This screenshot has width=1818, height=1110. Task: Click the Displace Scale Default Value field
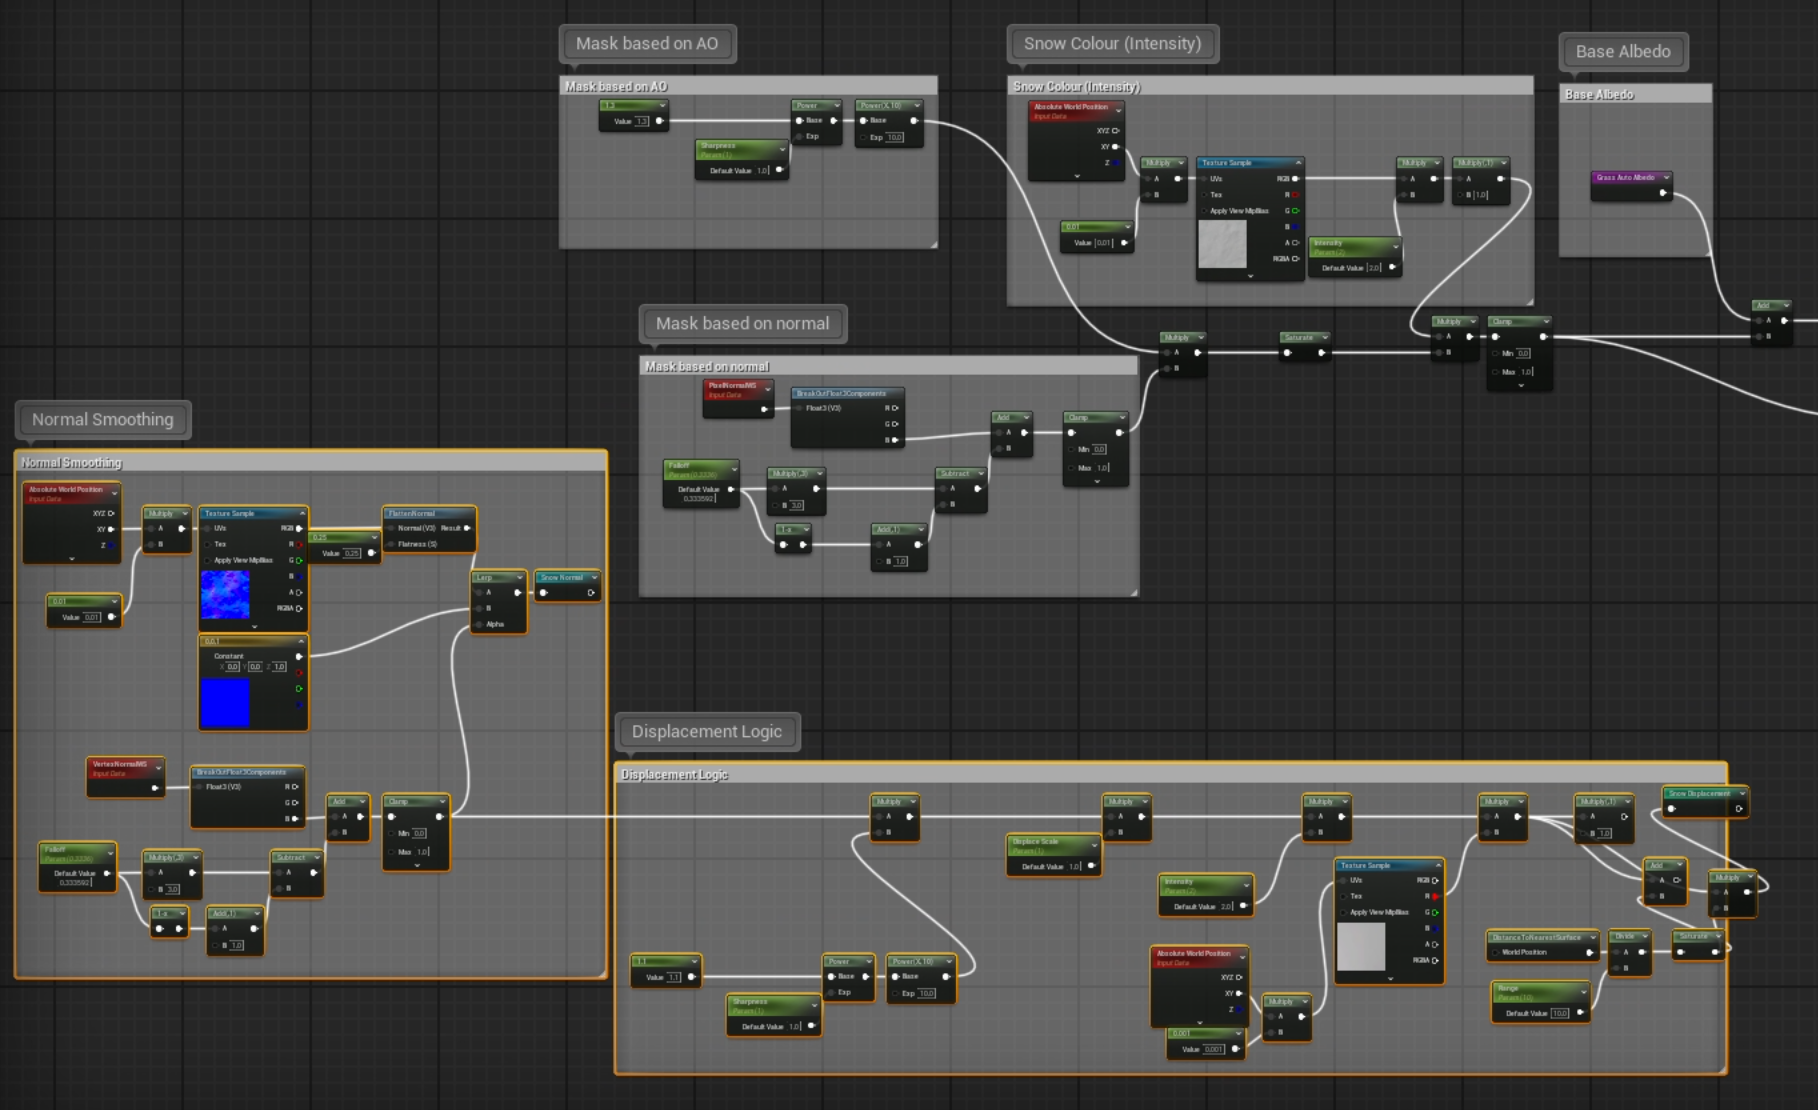tap(1074, 867)
